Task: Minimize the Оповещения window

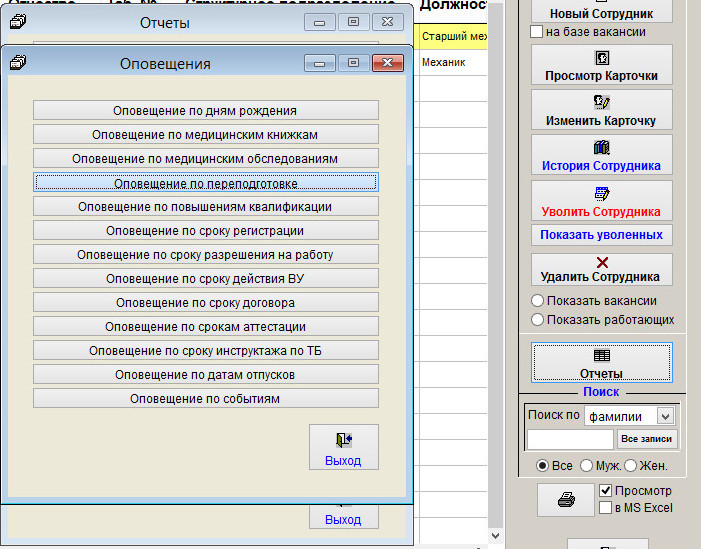Action: (x=320, y=63)
